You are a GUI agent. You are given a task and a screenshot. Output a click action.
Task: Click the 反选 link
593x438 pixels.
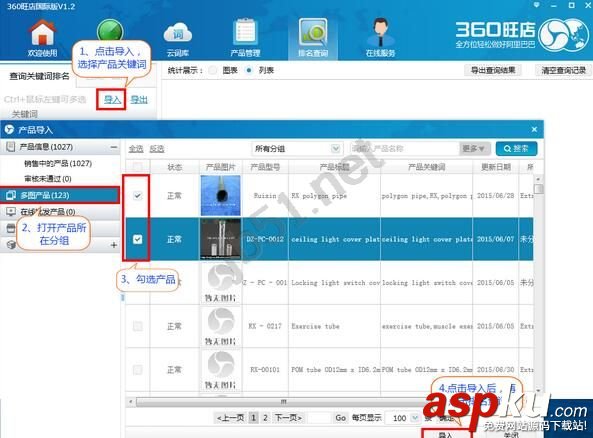[157, 149]
